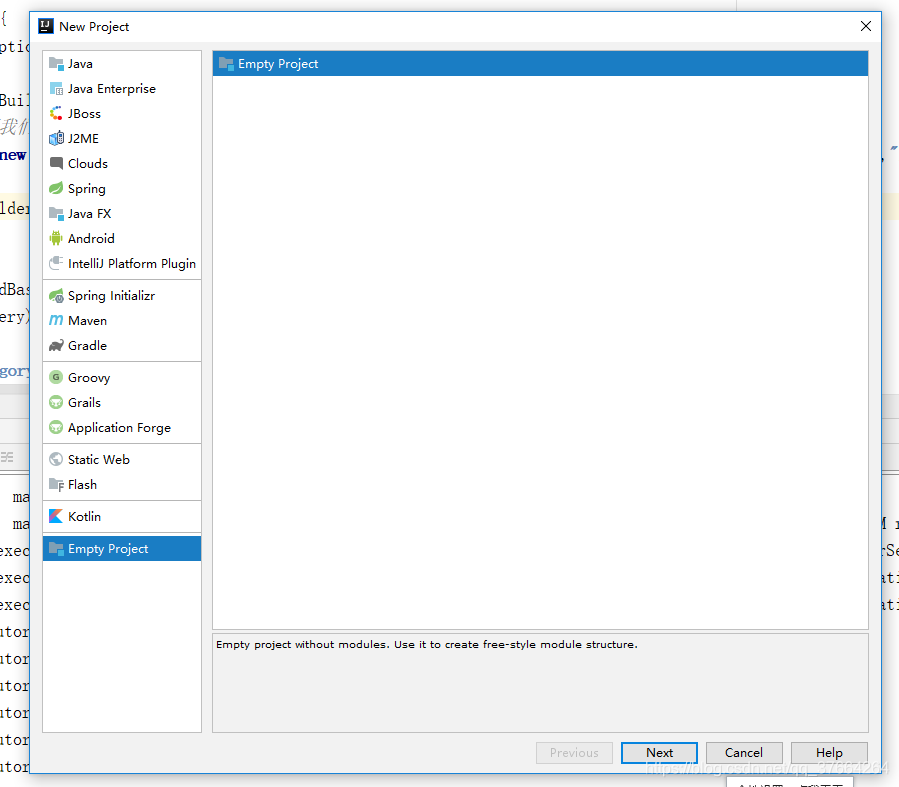The image size is (899, 787).
Task: Click the Empty Project folder icon in the sidebar
Action: (x=56, y=549)
